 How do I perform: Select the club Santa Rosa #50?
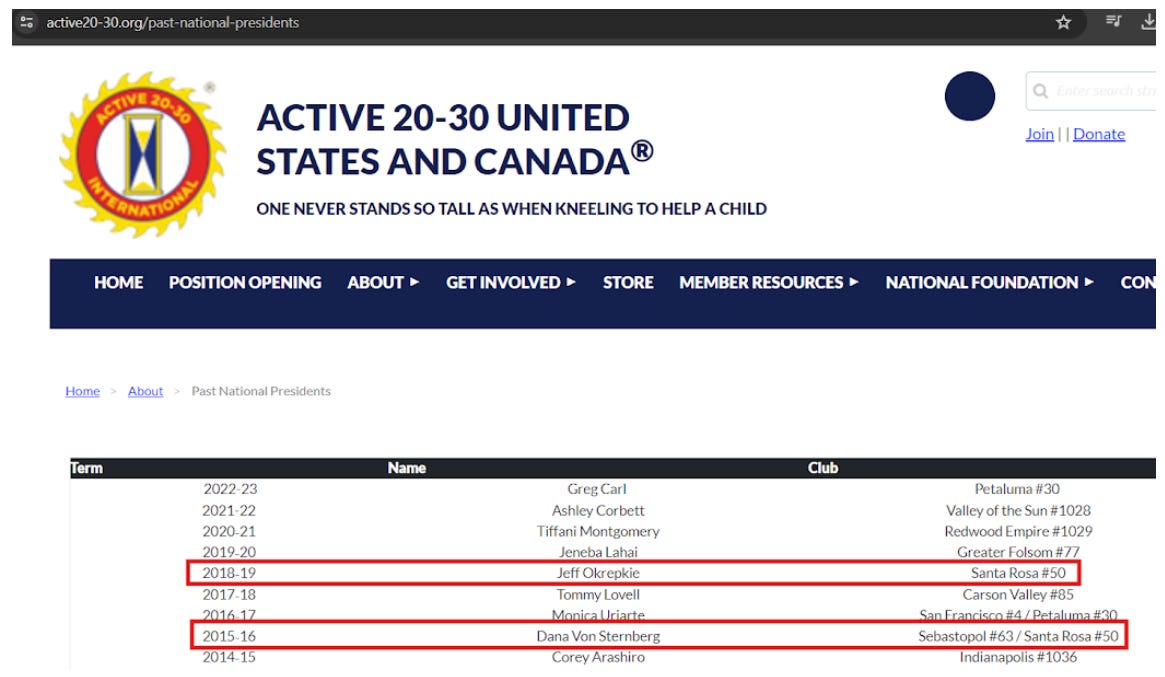click(x=1018, y=573)
